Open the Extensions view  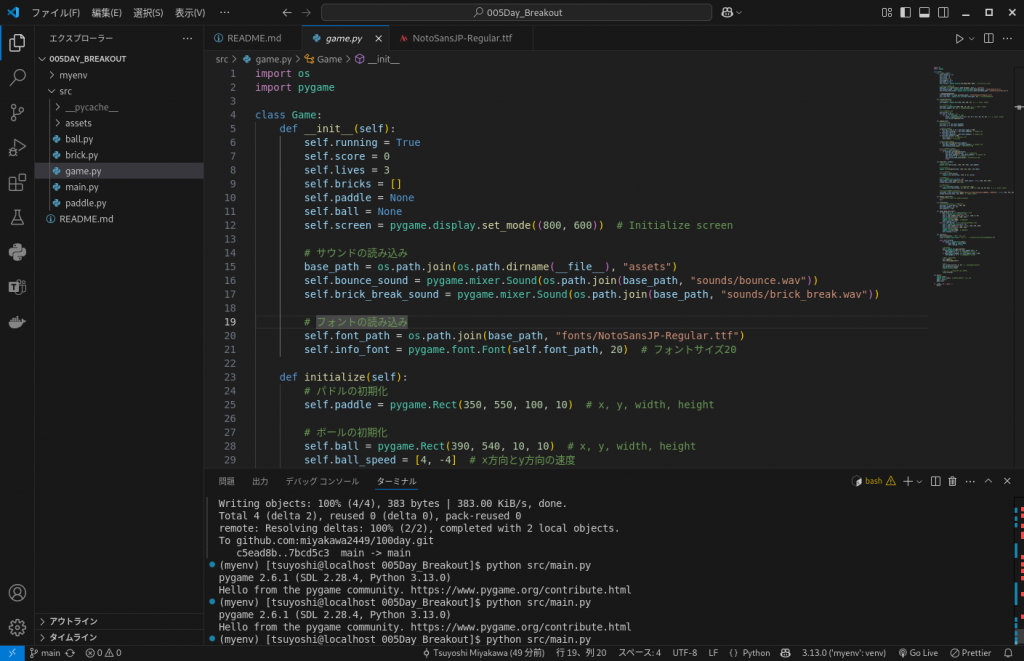click(x=17, y=182)
